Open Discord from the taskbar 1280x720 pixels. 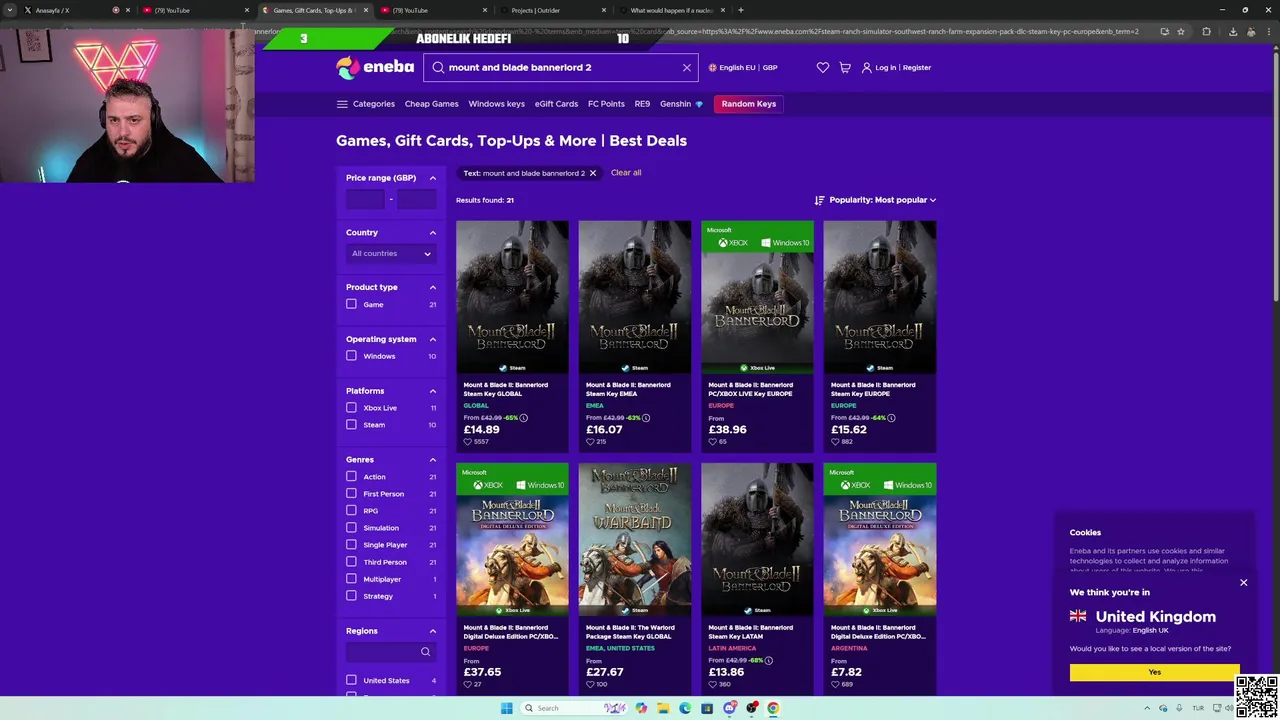coord(729,708)
